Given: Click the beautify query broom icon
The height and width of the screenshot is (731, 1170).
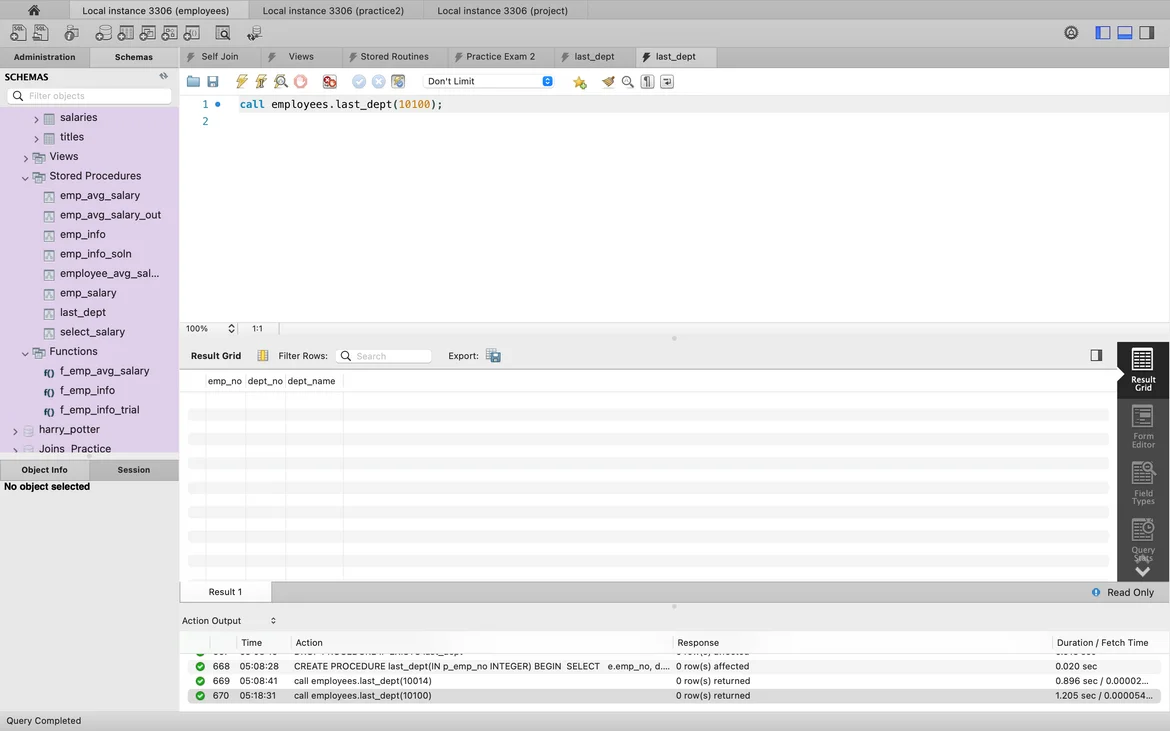Looking at the screenshot, I should pyautogui.click(x=608, y=82).
